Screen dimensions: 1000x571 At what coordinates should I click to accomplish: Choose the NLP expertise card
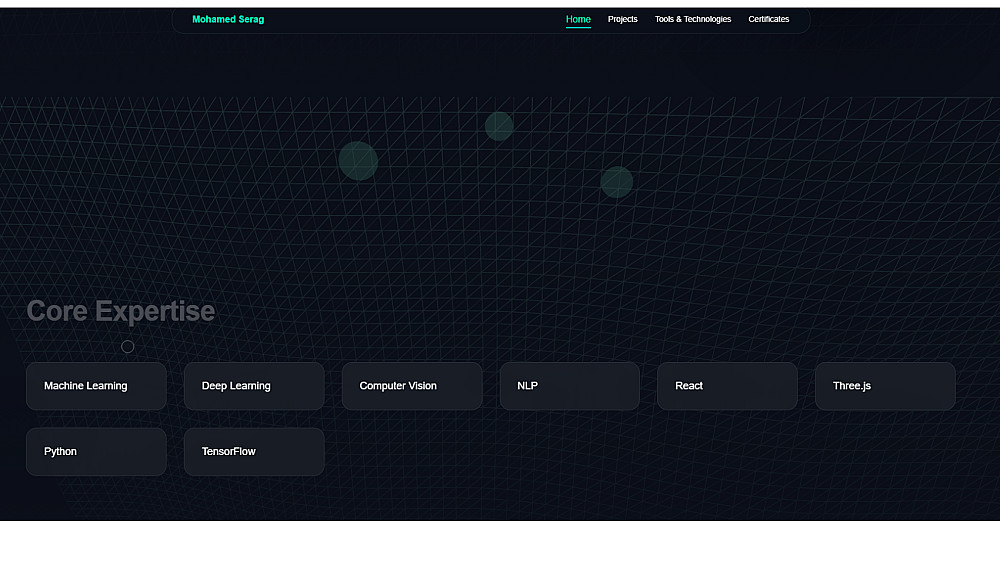click(570, 386)
